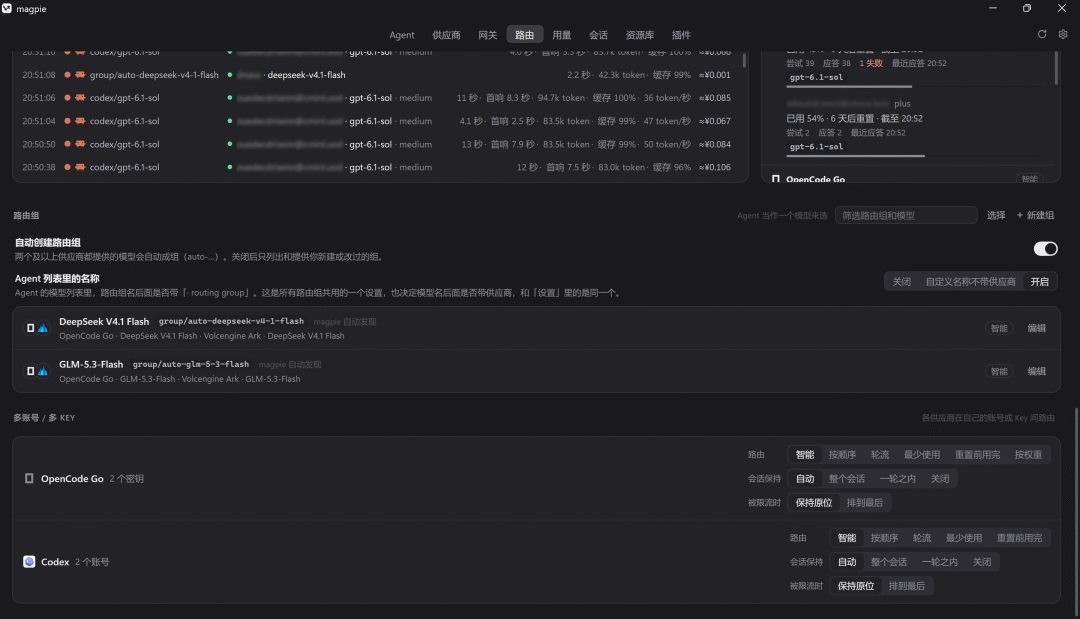Click the 智能 badge on GLM-5.3-Flash row
The width and height of the screenshot is (1080, 619).
coord(999,371)
